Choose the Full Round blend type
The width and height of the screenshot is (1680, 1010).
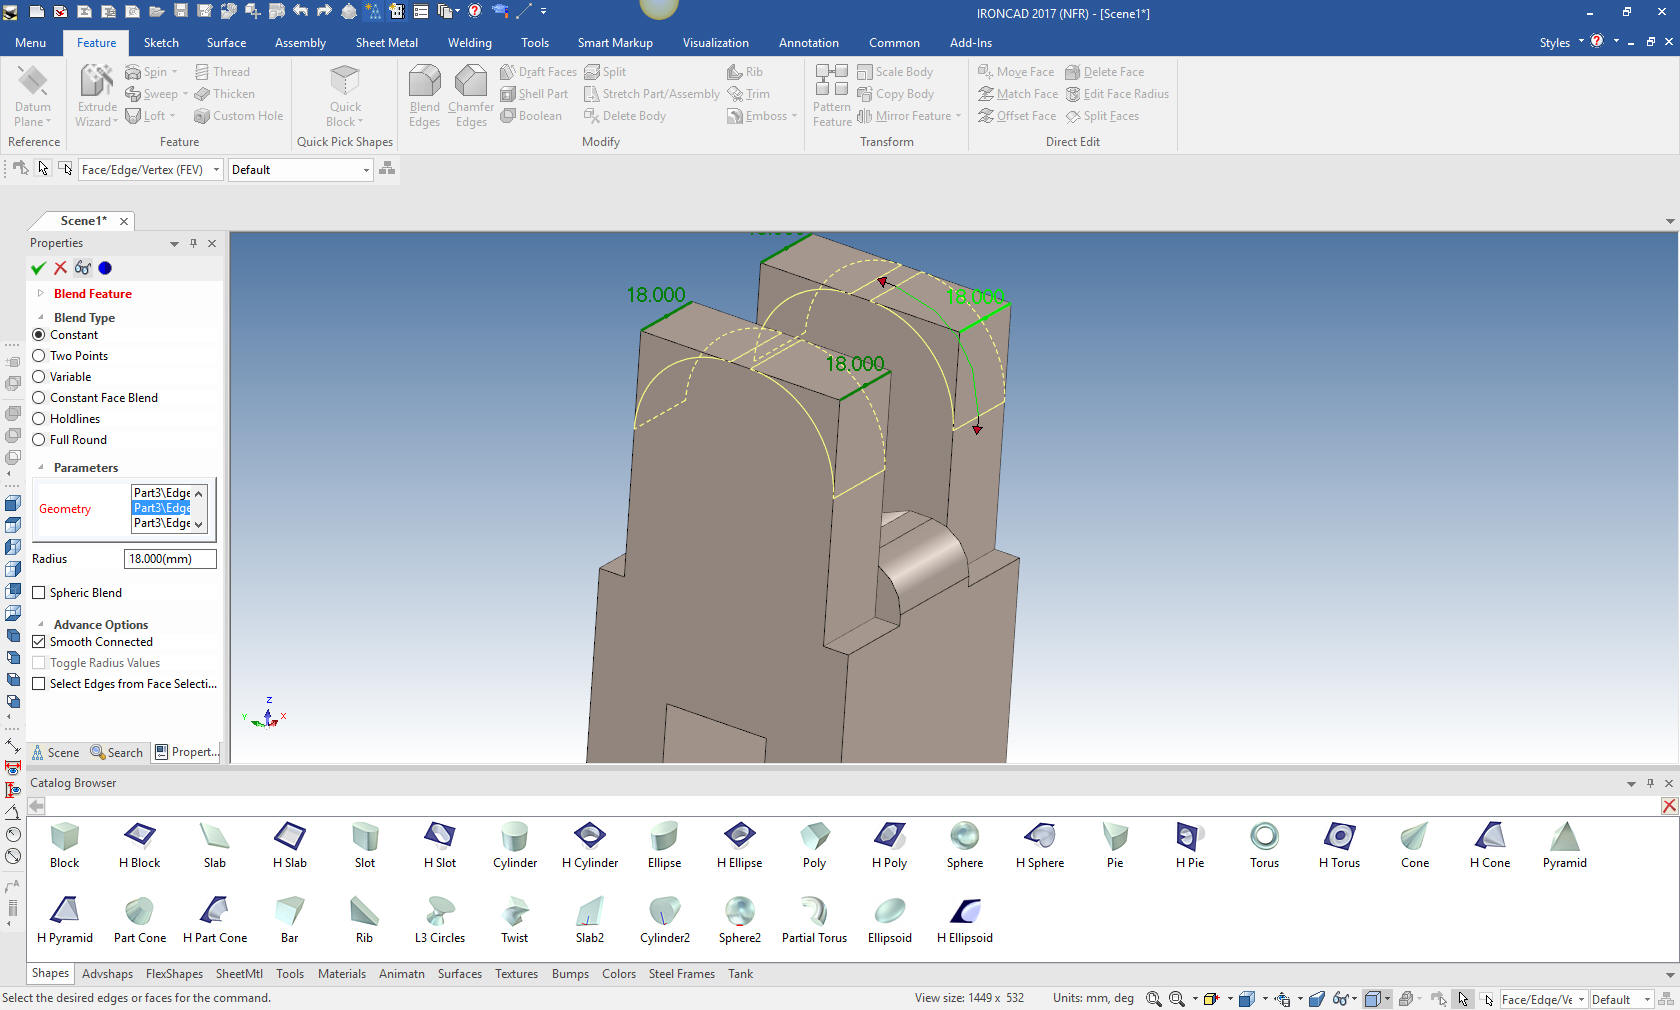coord(39,440)
